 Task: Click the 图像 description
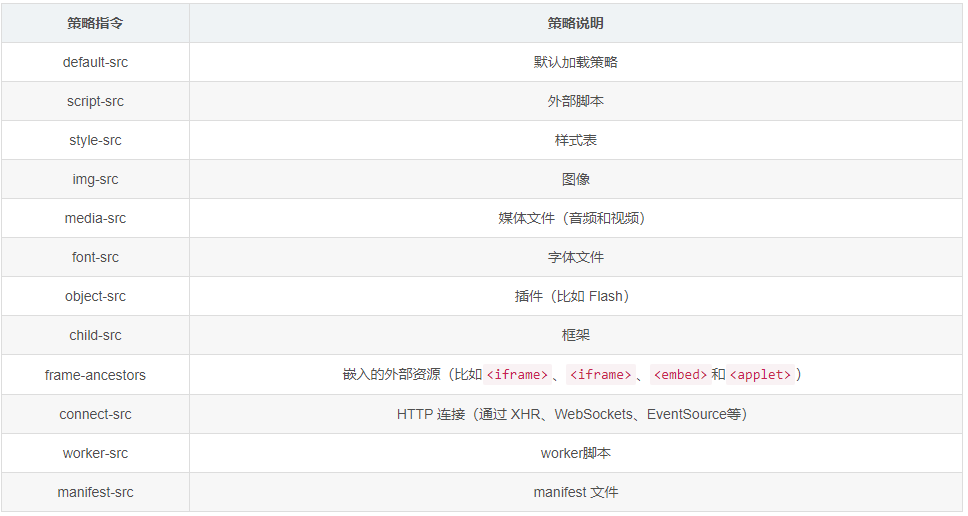575,179
